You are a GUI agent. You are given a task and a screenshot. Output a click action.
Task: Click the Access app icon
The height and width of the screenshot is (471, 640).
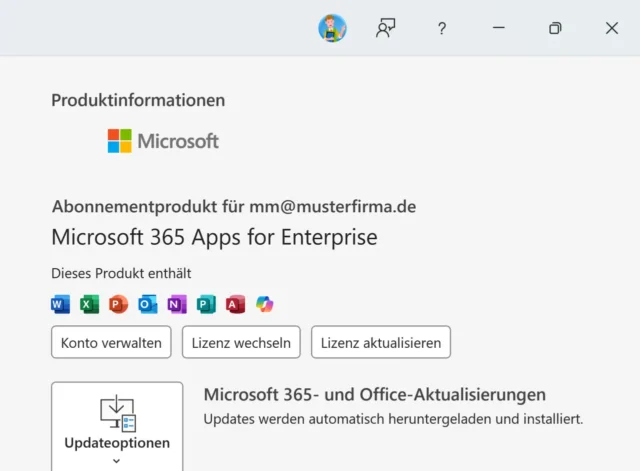[235, 304]
